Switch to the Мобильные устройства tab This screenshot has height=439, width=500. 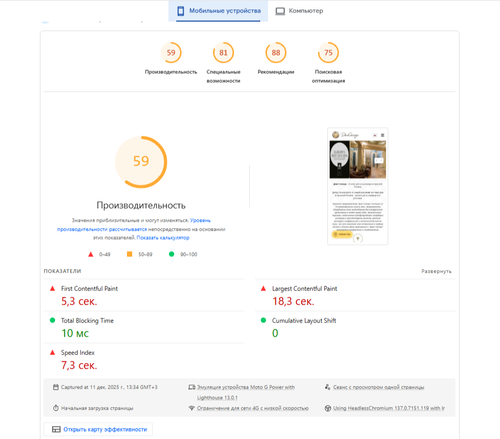218,11
